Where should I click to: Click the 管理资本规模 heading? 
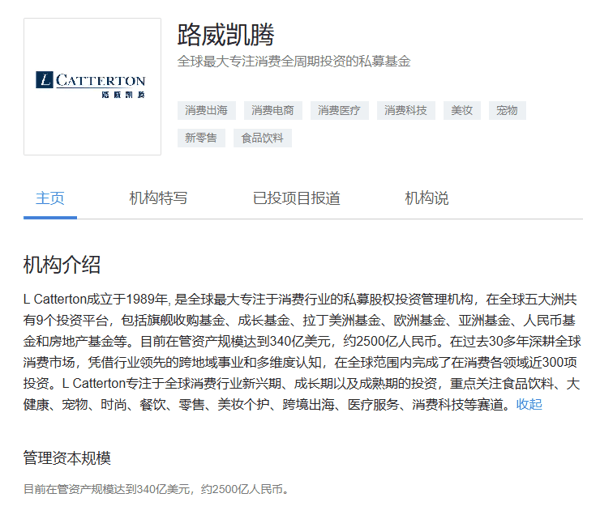pos(67,458)
